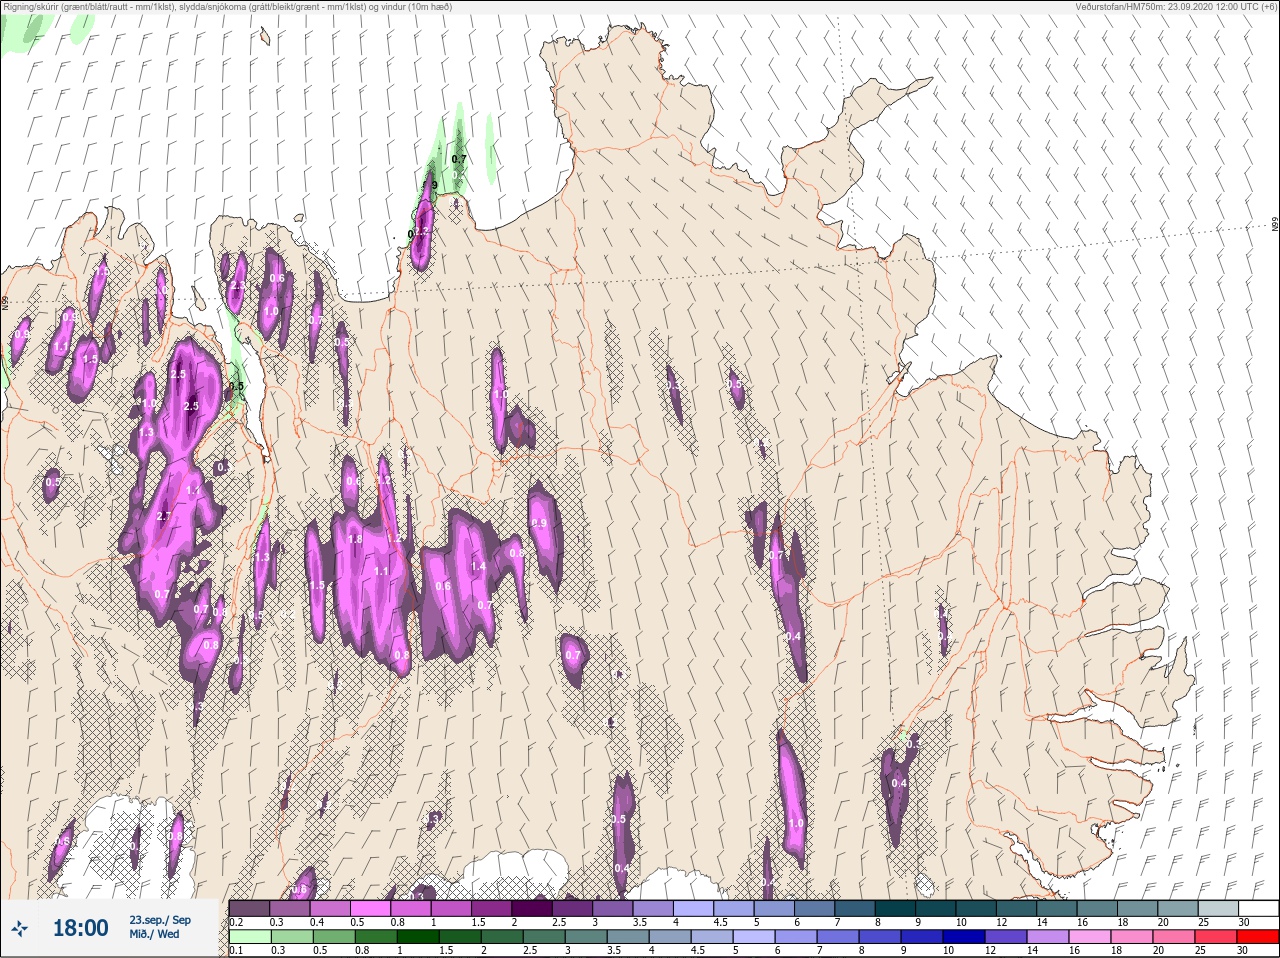Click the black '0.7' value in green area
This screenshot has width=1280, height=958.
pos(459,159)
